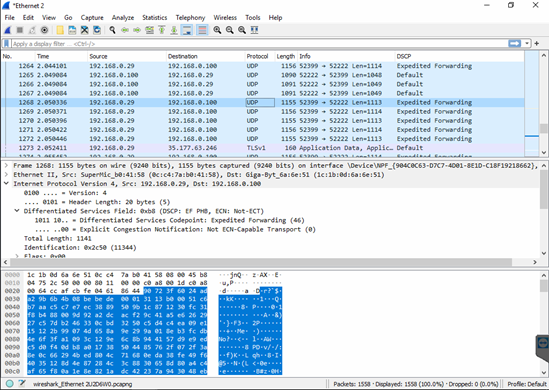The height and width of the screenshot is (390, 549).
Task: Expand the Flags field
Action: (16, 256)
